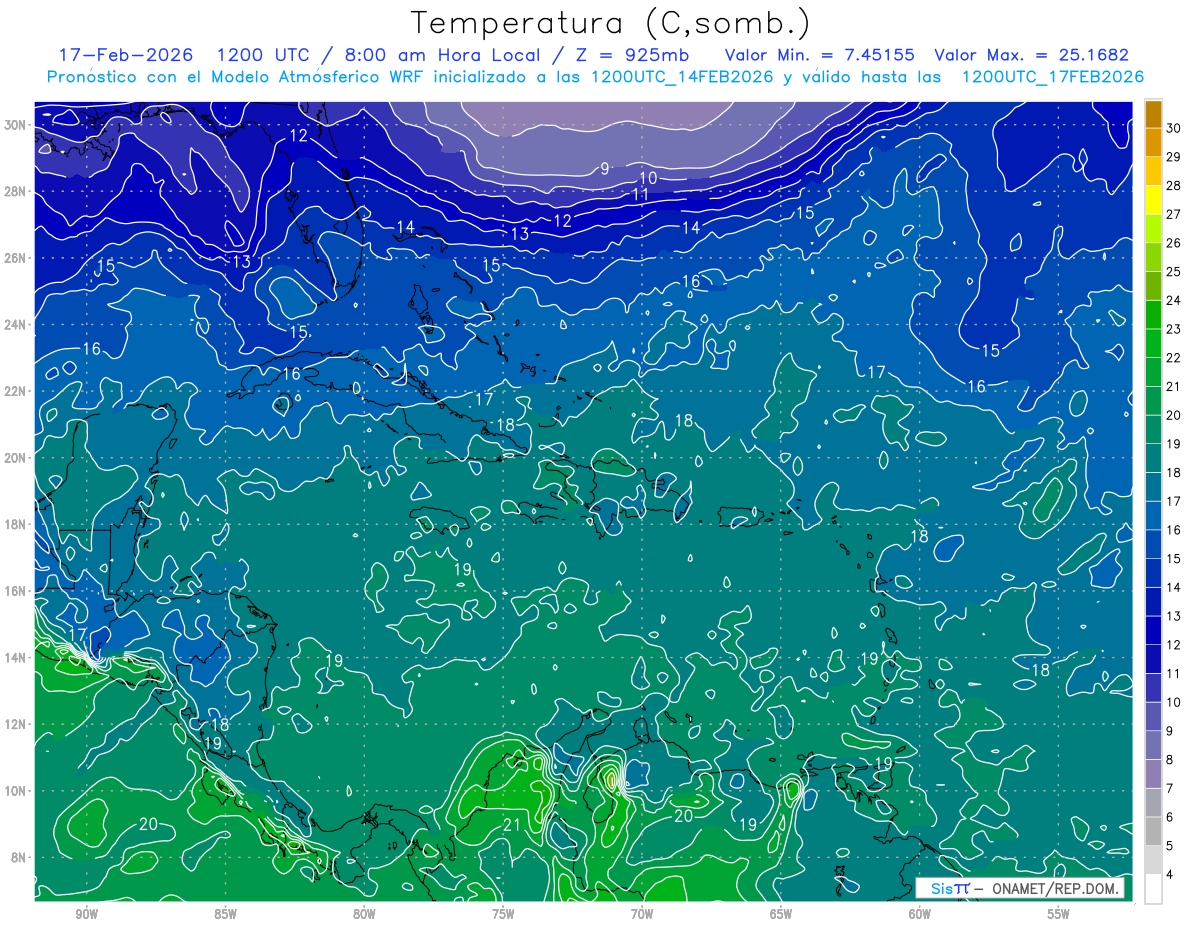Click the '70W' longitude axis label
This screenshot has width=1200, height=927.
click(x=642, y=914)
